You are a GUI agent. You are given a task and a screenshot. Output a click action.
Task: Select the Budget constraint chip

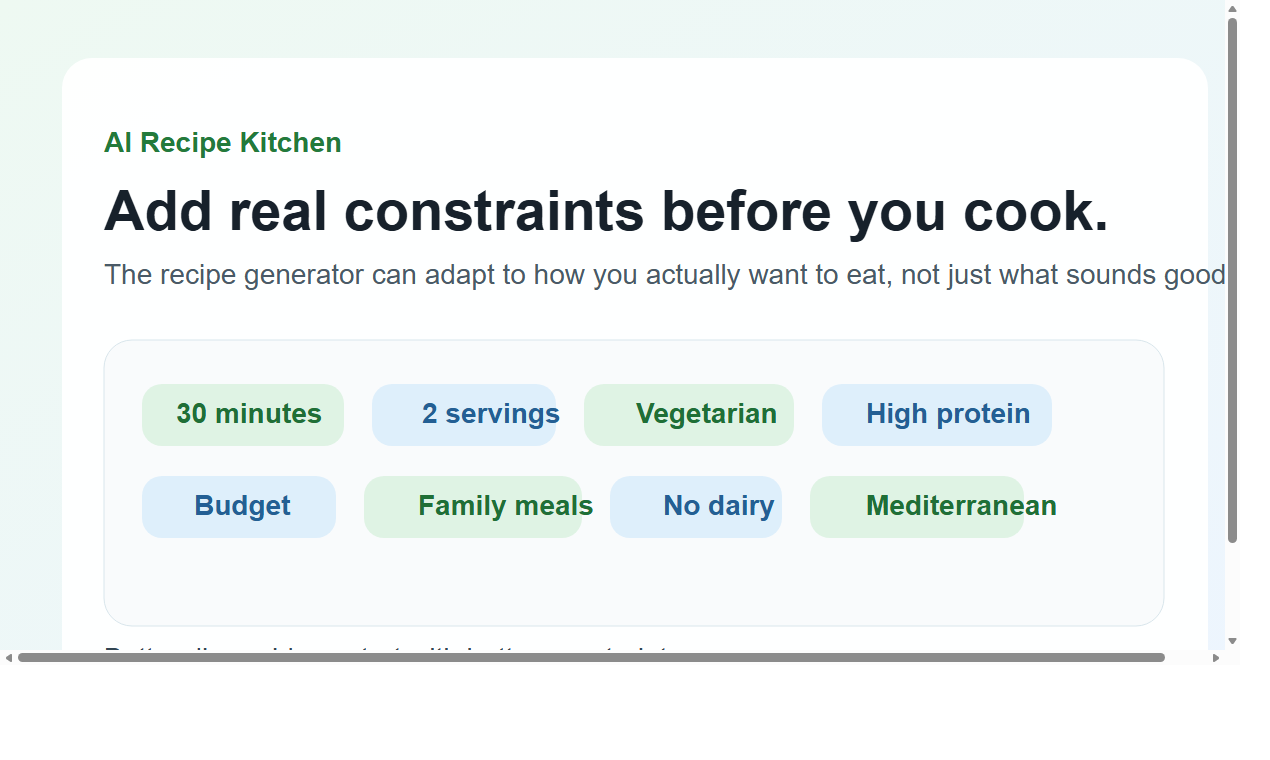(x=239, y=506)
